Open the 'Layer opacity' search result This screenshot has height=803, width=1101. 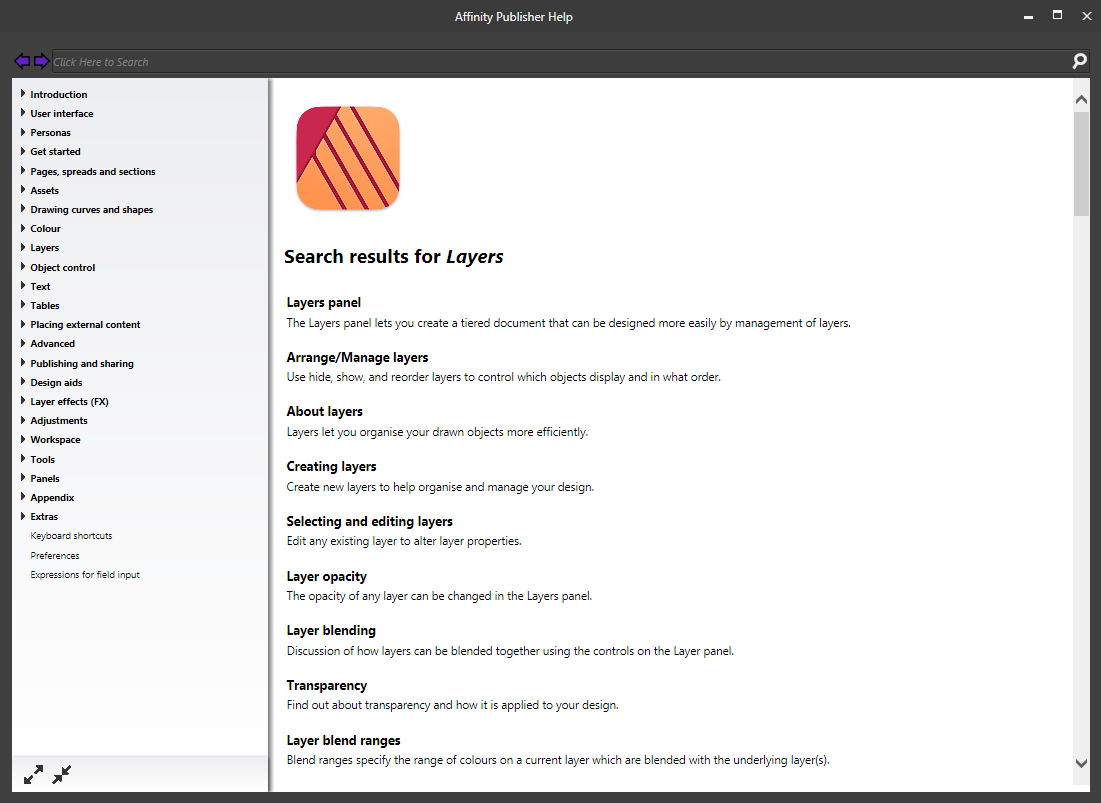(x=327, y=576)
